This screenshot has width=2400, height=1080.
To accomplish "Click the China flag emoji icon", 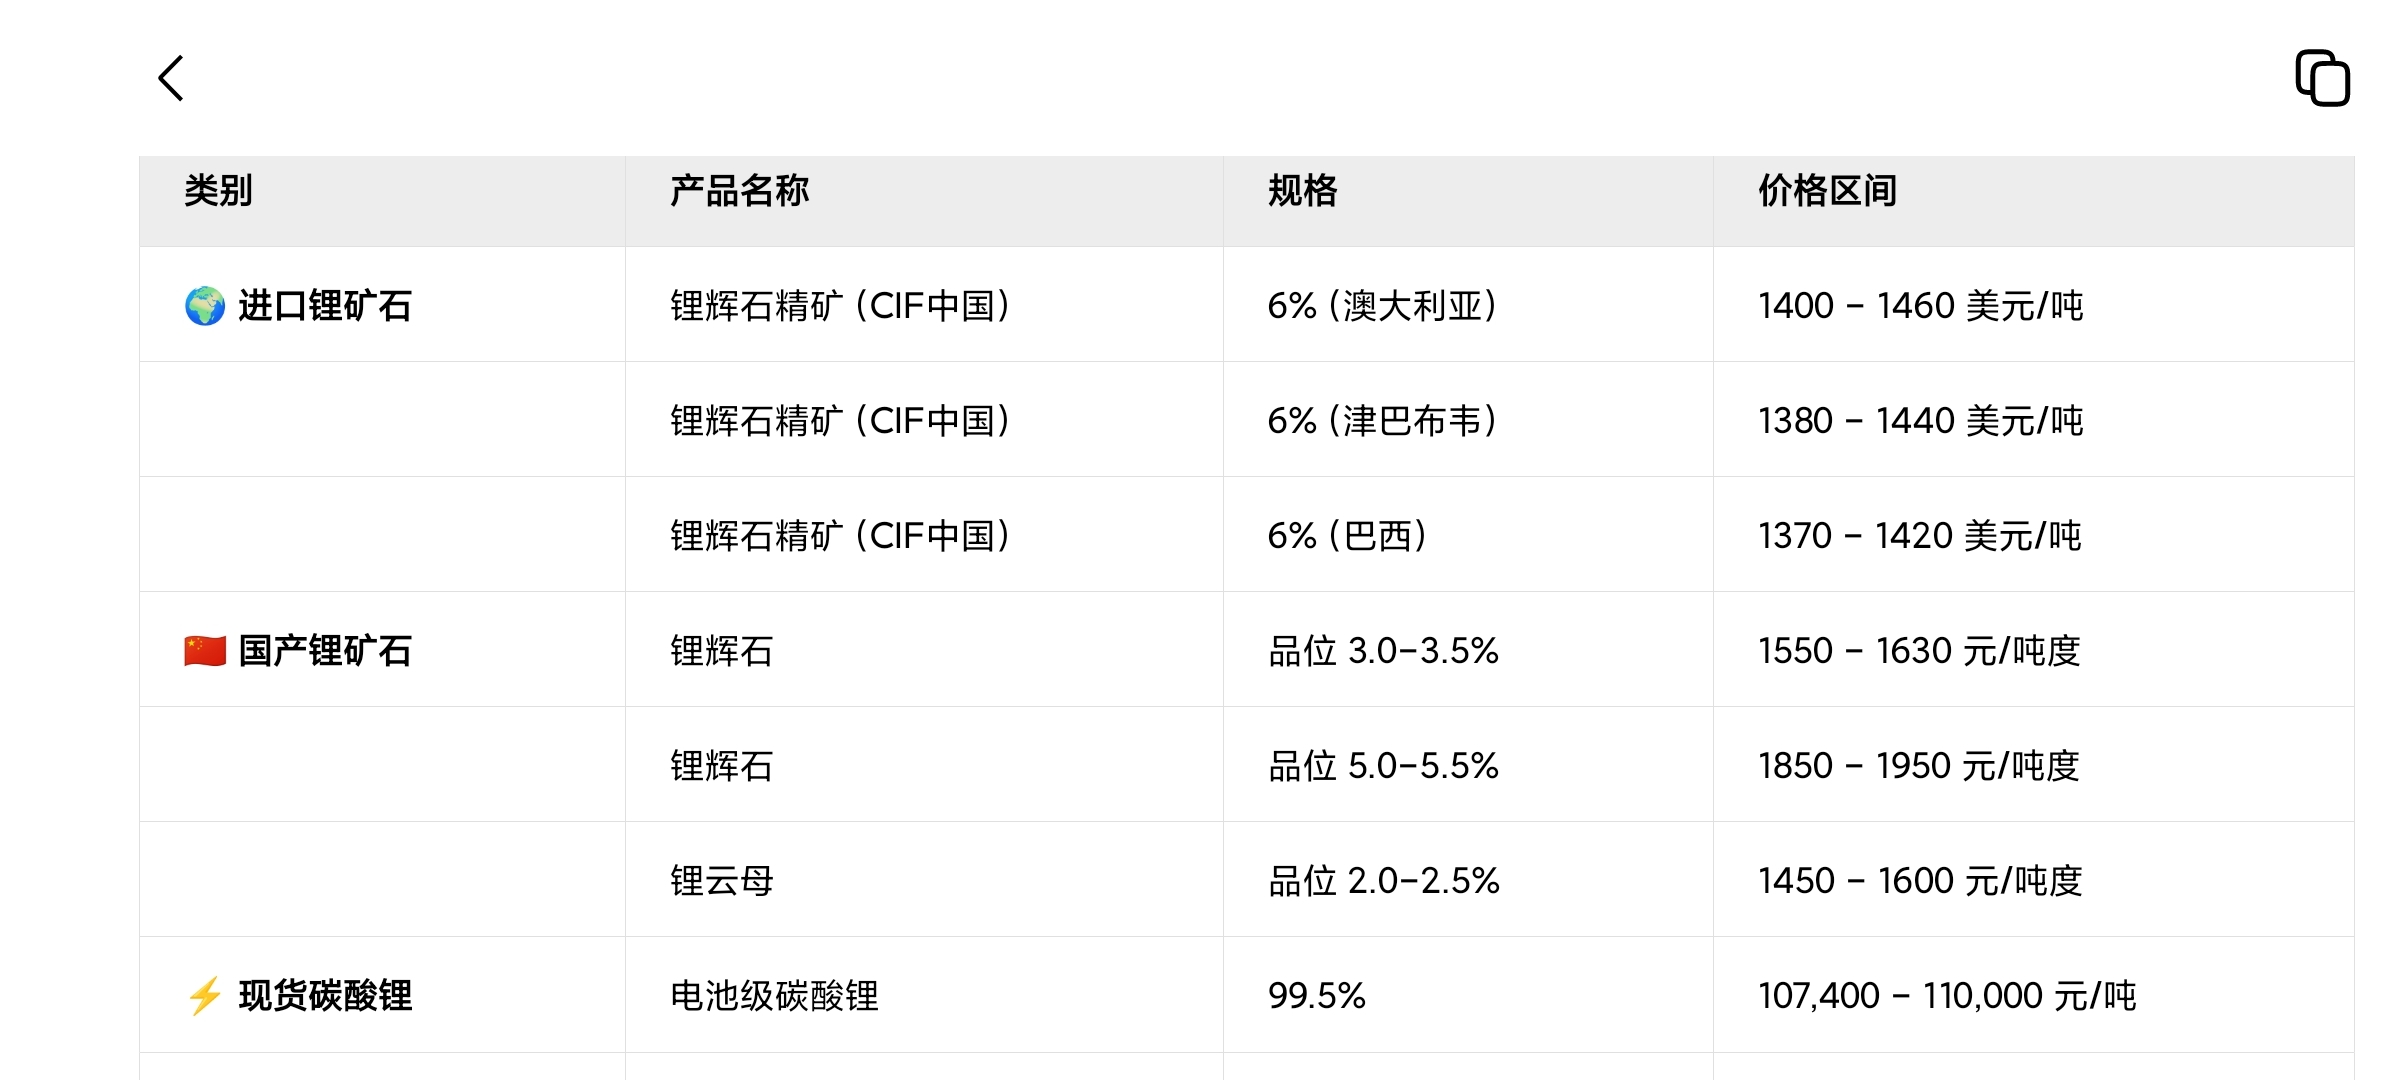I will pos(205,651).
